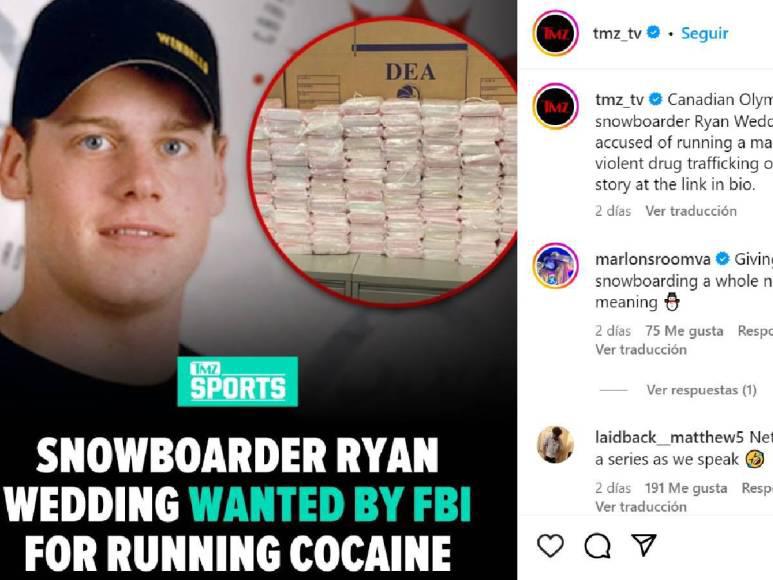Share the post with the paper plane icon
This screenshot has width=773, height=580.
click(644, 545)
